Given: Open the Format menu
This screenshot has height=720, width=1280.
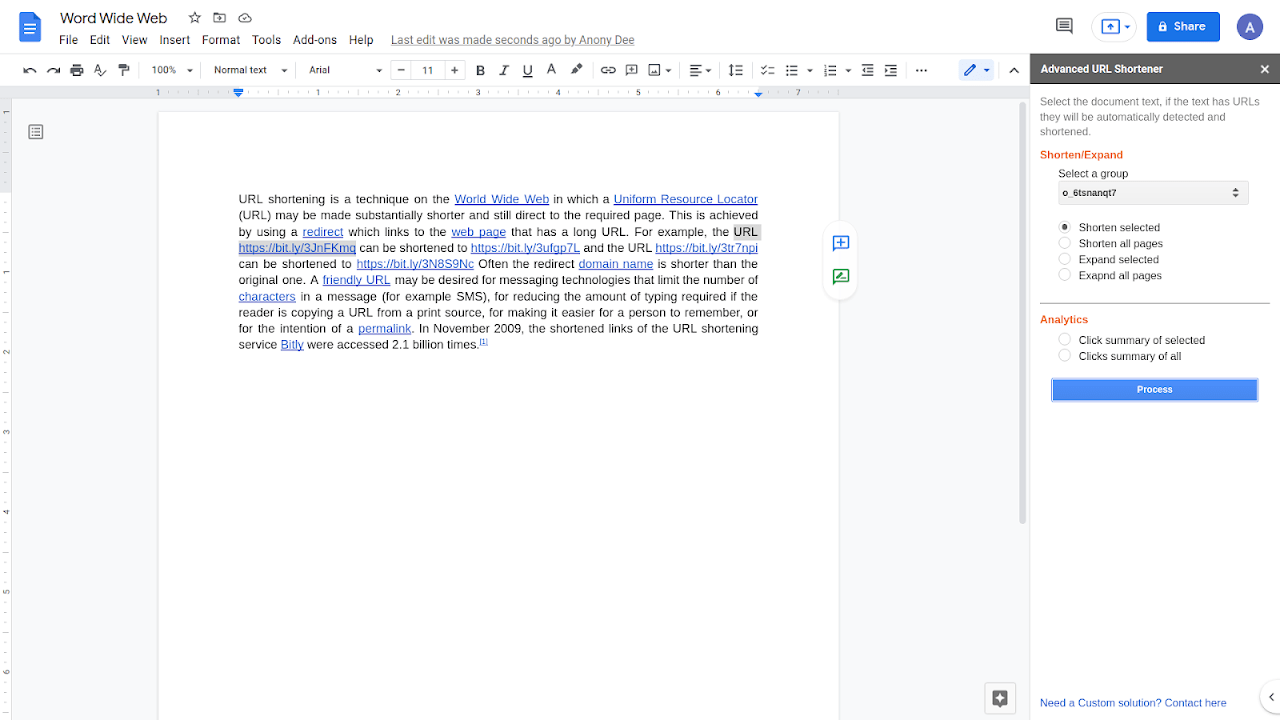Looking at the screenshot, I should [221, 40].
